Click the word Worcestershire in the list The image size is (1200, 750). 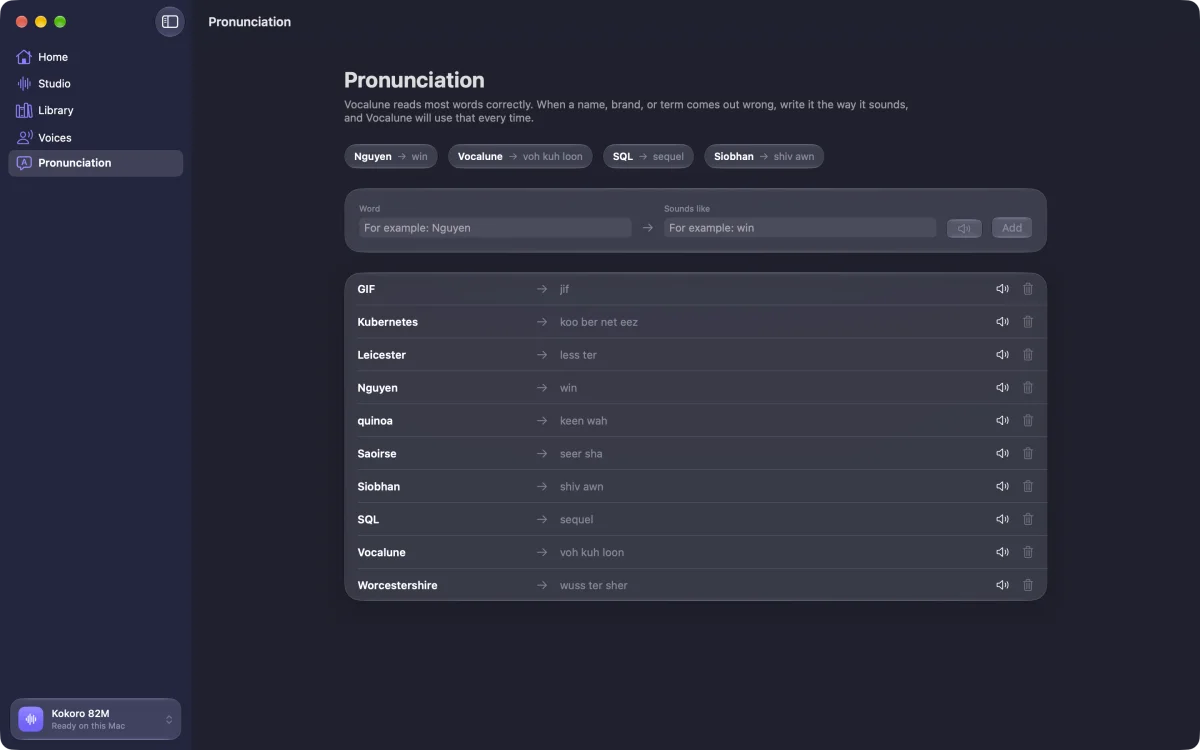397,585
